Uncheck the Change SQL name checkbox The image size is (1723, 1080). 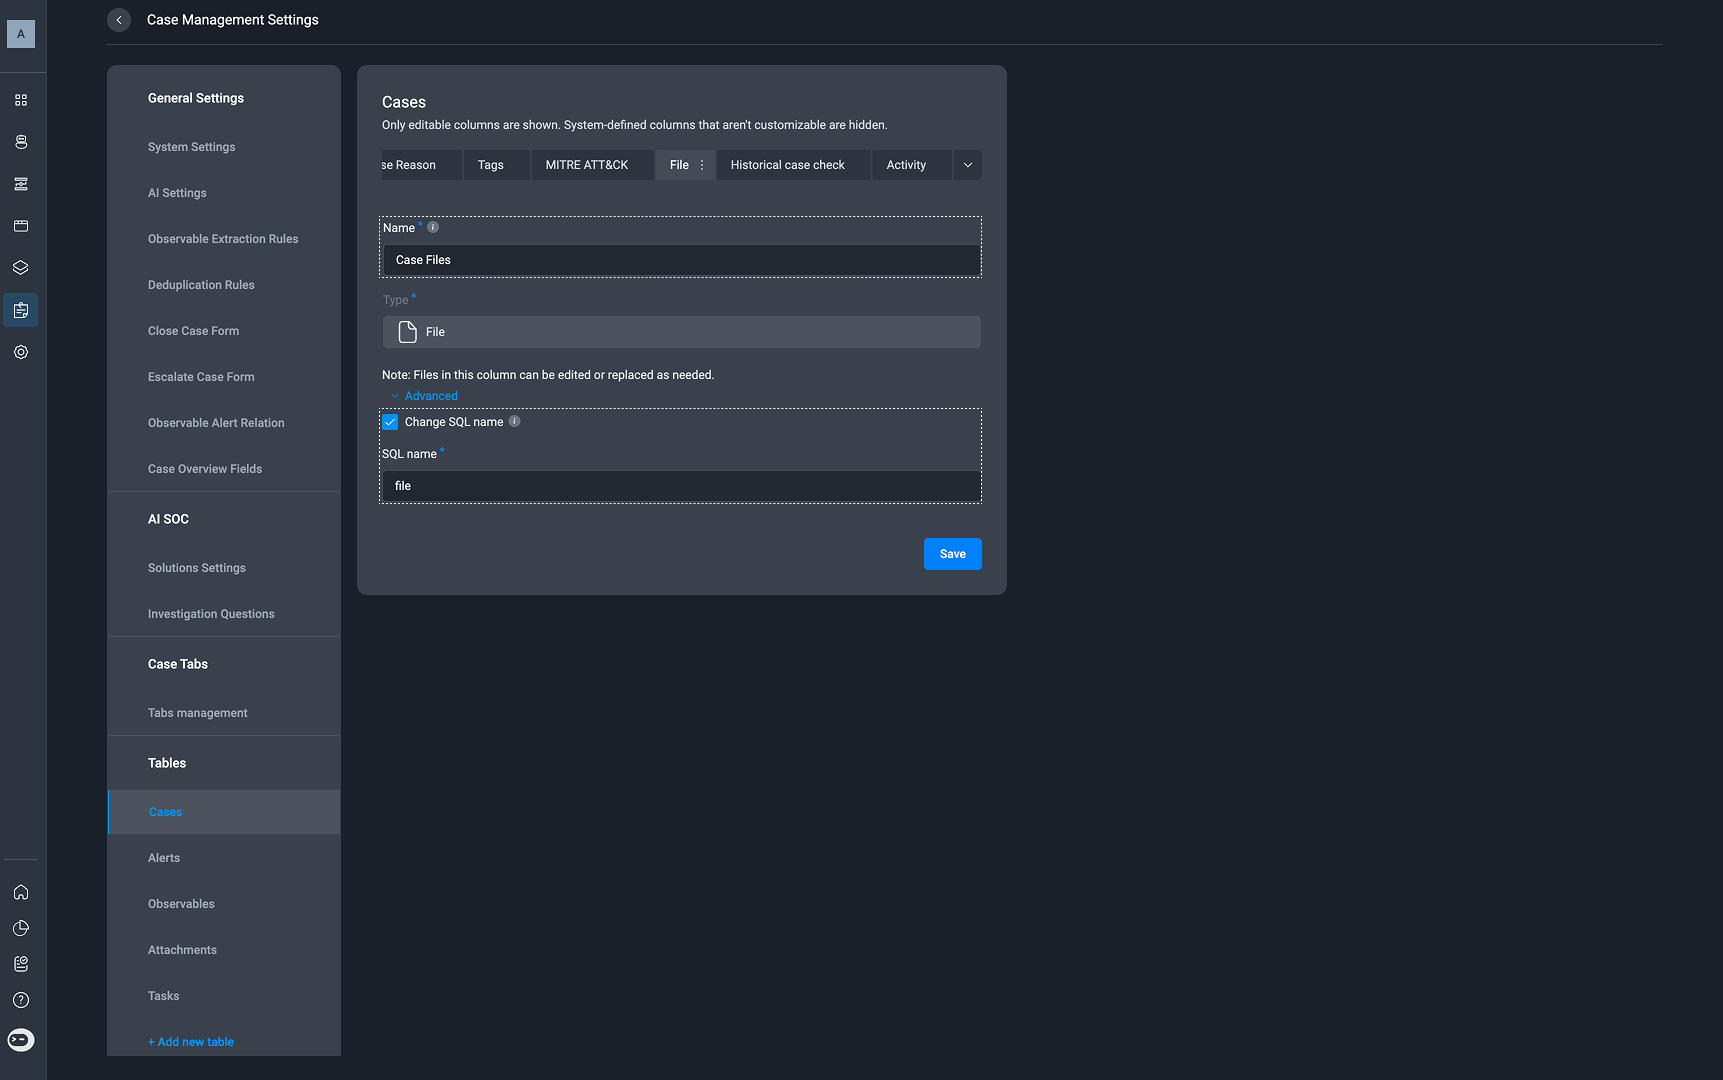click(390, 422)
